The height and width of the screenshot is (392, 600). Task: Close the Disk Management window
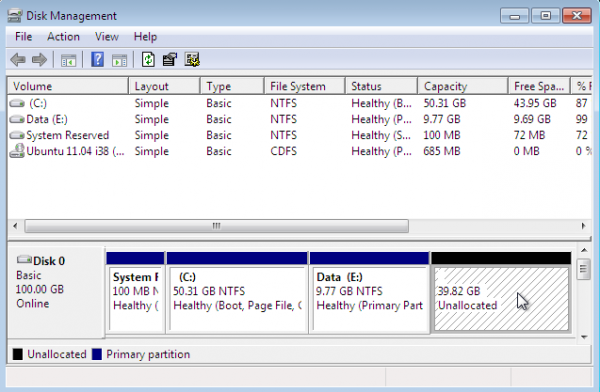(x=577, y=16)
